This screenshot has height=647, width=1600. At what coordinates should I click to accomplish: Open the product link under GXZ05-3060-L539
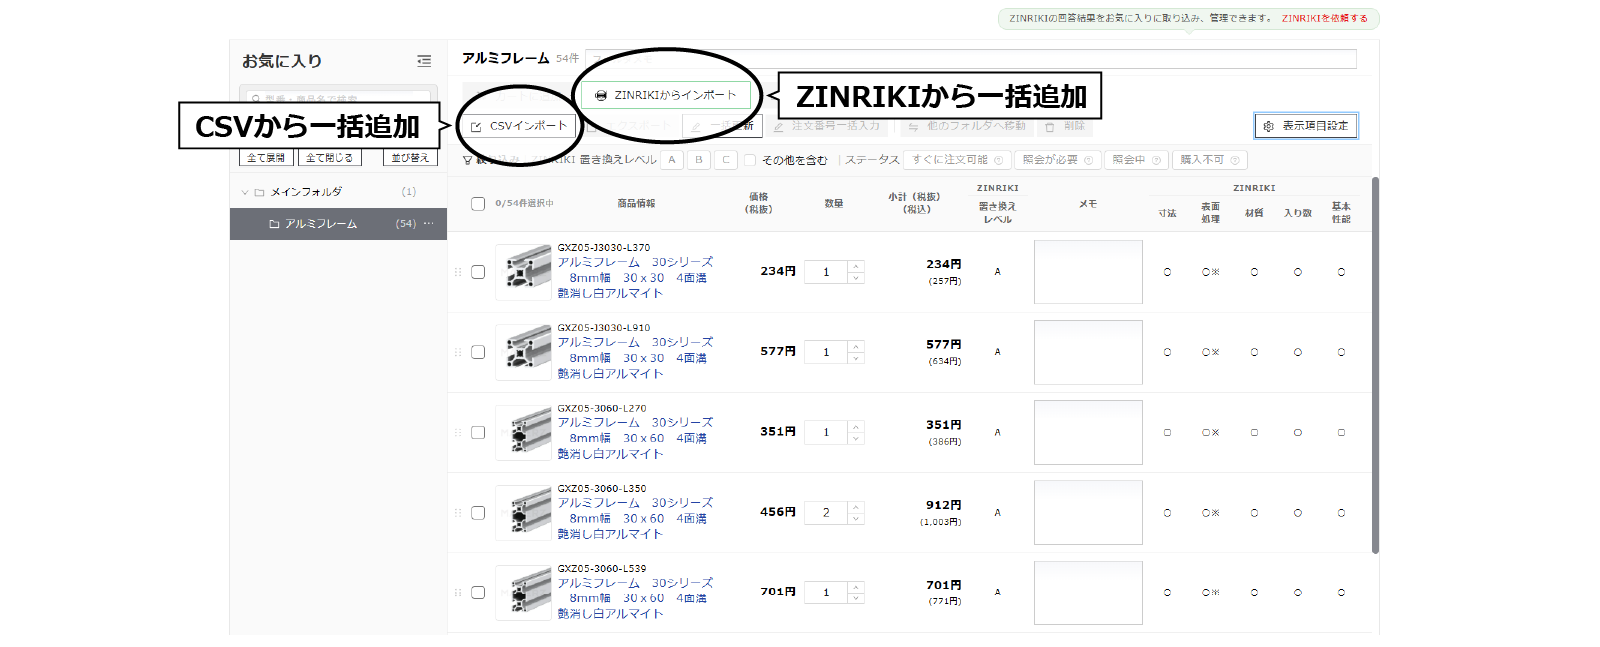[x=635, y=598]
